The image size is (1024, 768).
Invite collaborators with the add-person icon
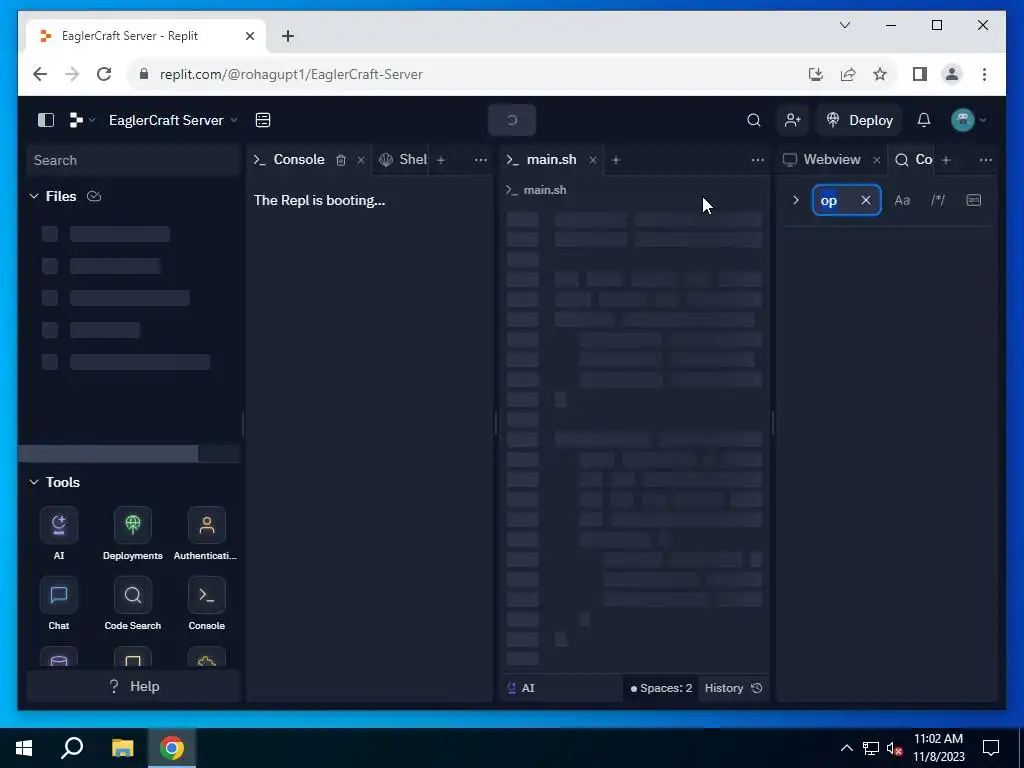(793, 120)
